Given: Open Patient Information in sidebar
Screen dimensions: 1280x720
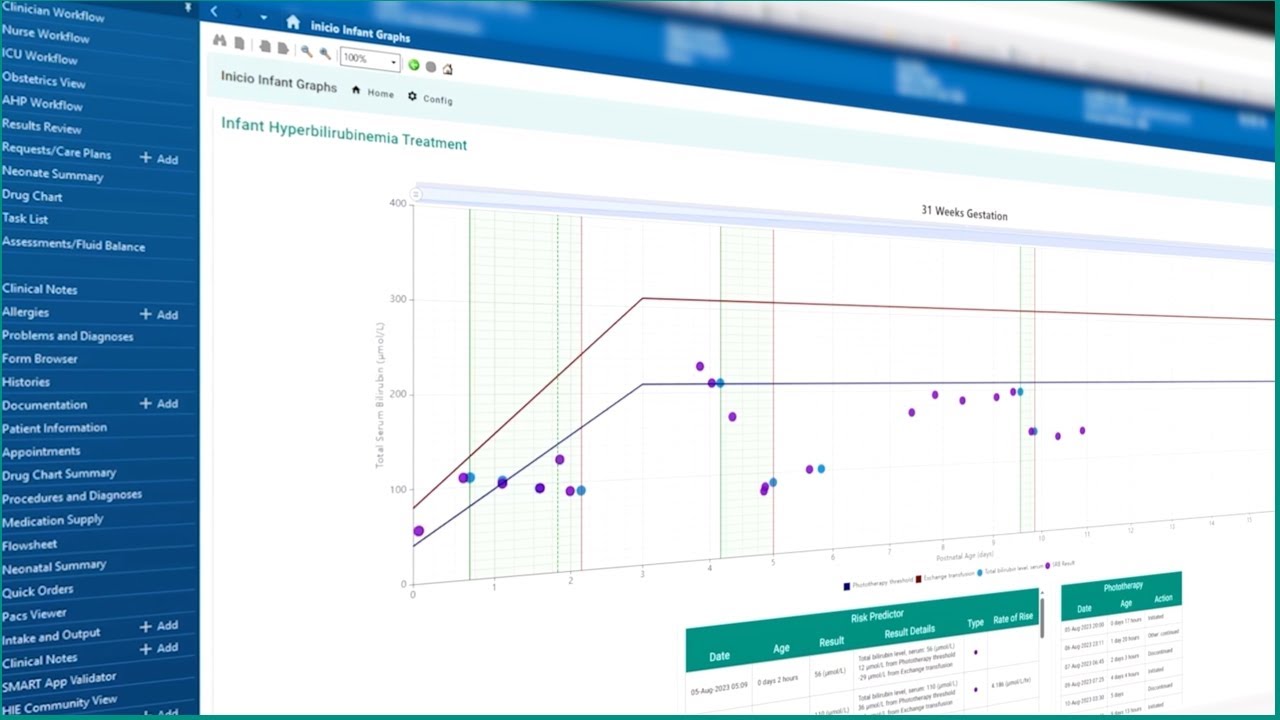Looking at the screenshot, I should (55, 428).
